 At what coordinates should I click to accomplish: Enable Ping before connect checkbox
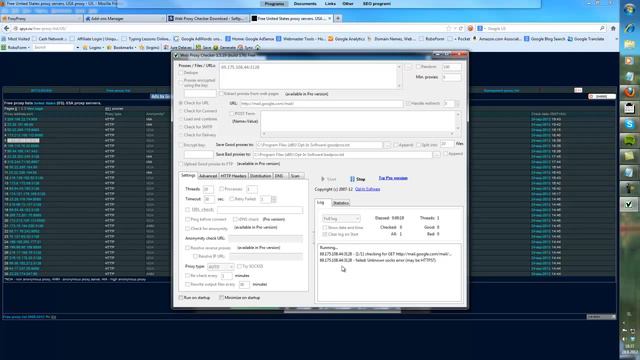pyautogui.click(x=187, y=219)
